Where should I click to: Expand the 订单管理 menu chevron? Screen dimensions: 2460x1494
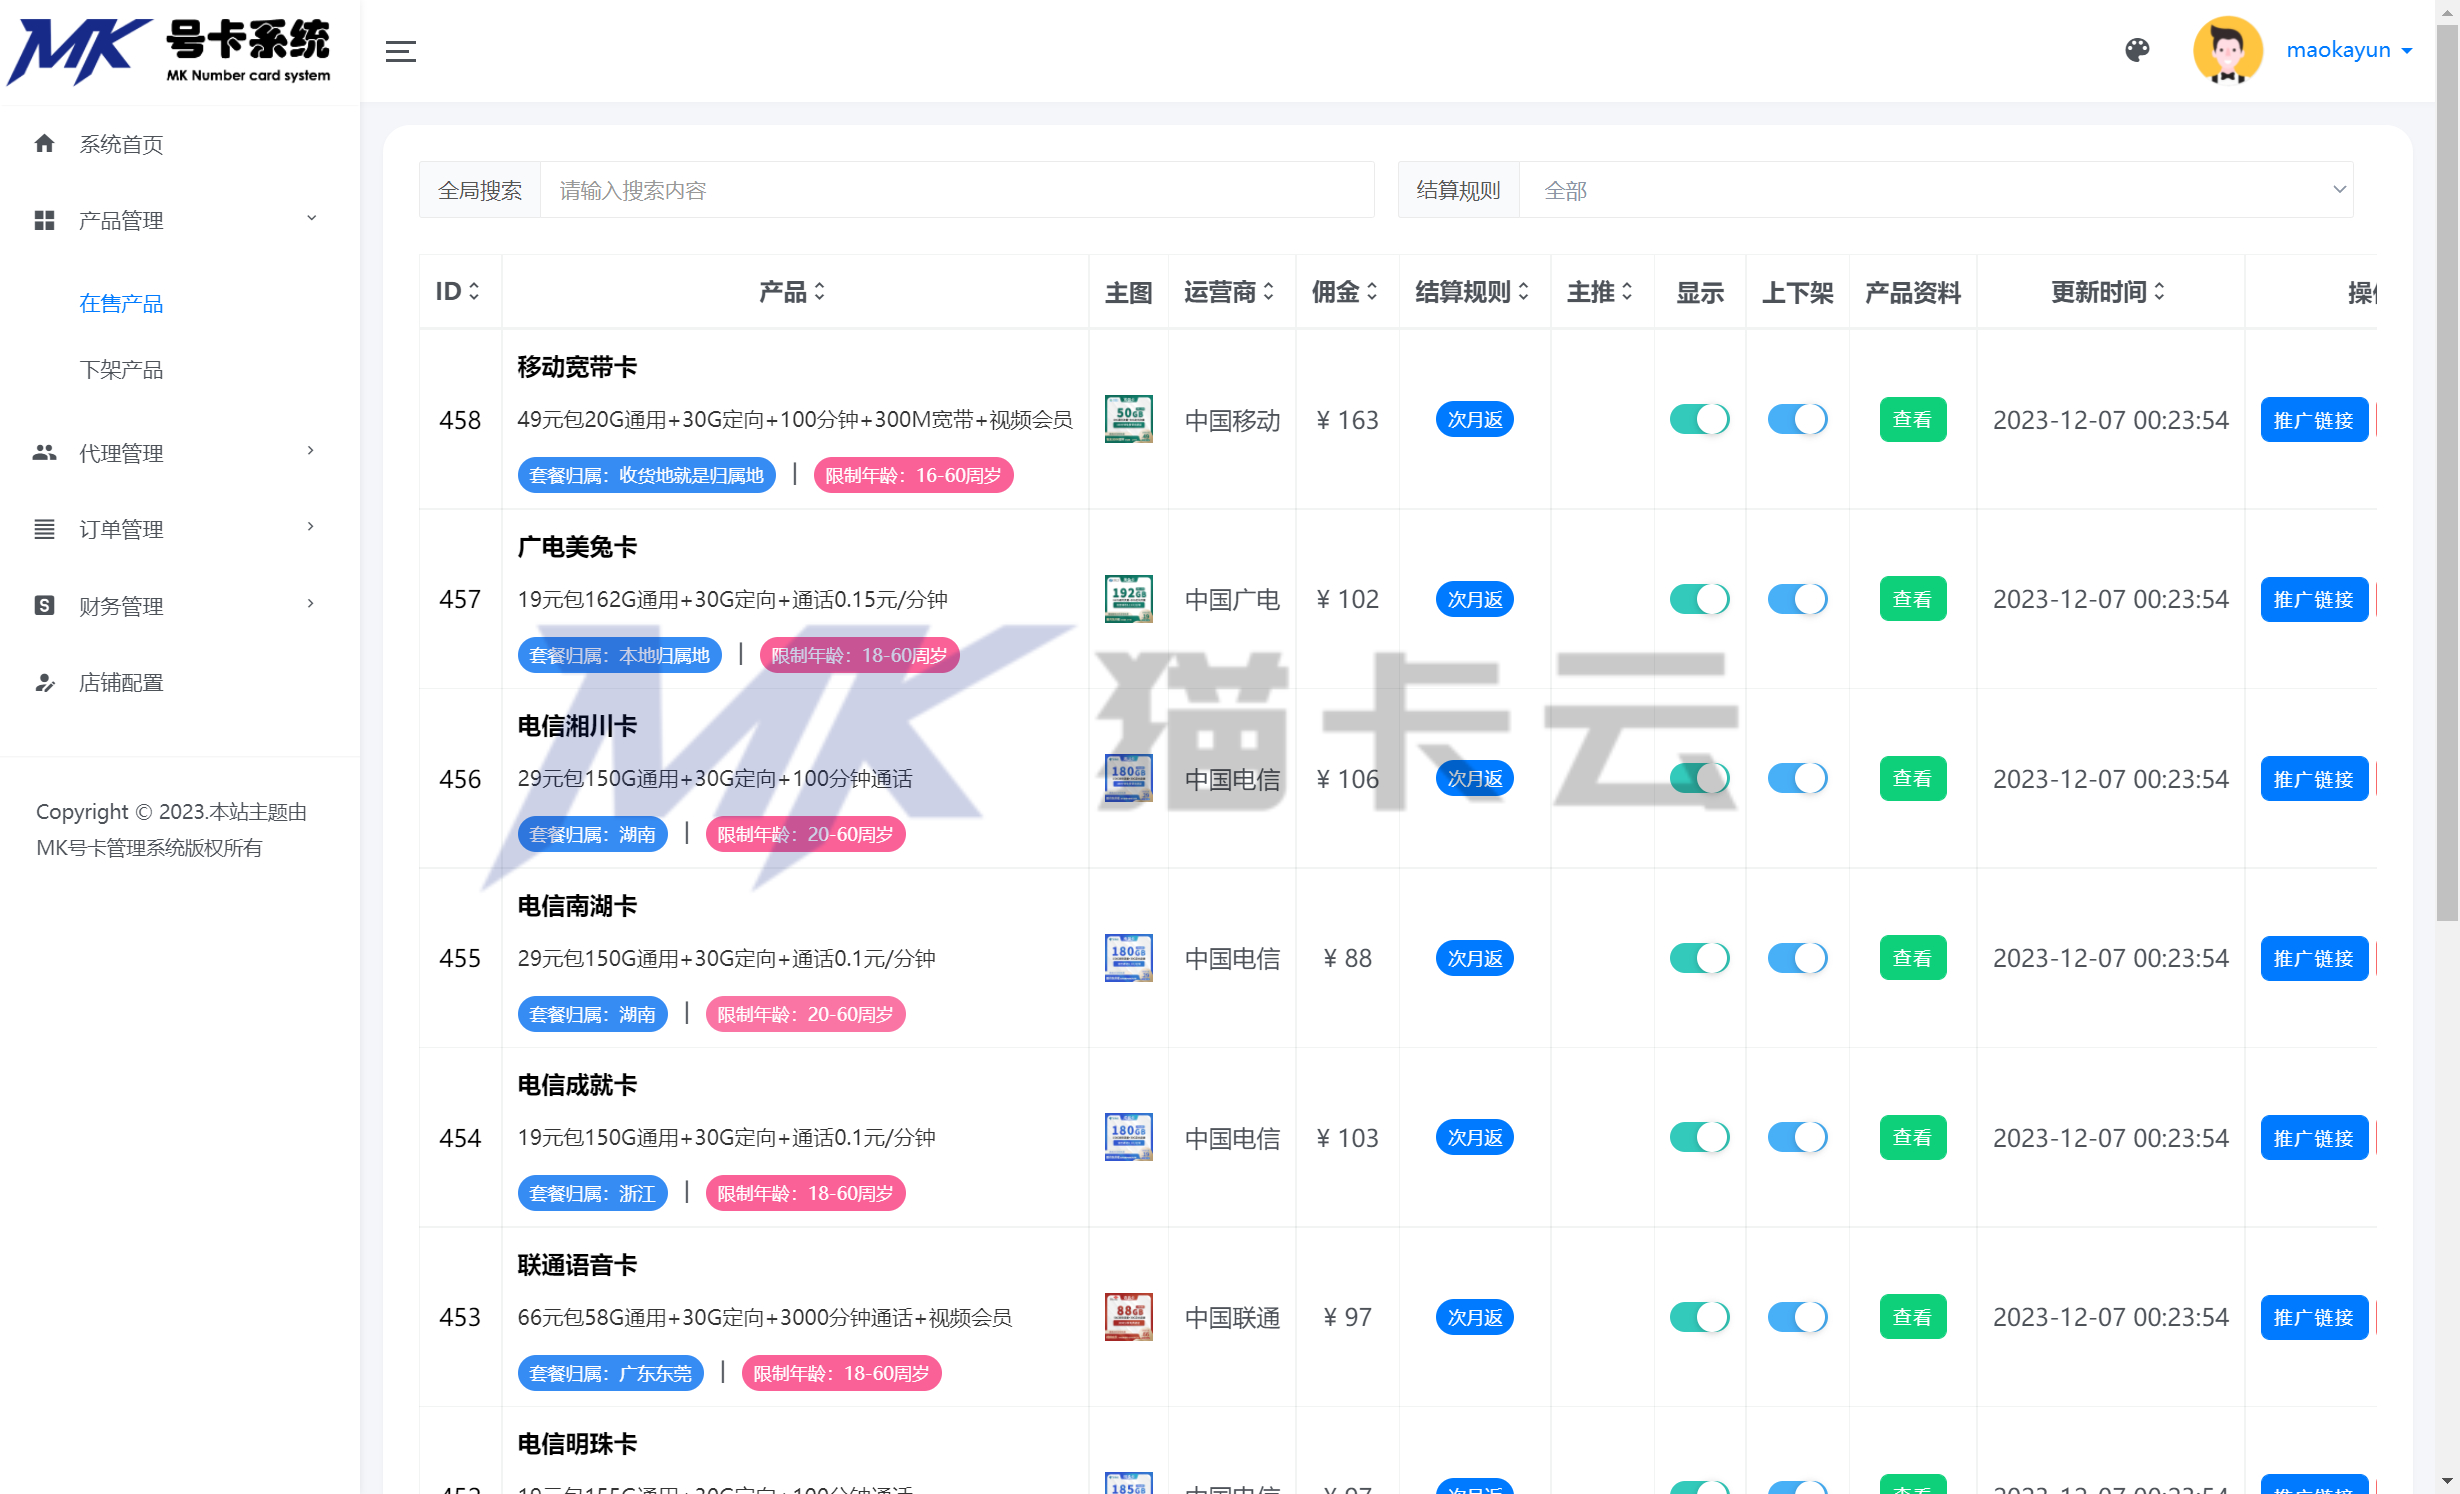point(311,527)
